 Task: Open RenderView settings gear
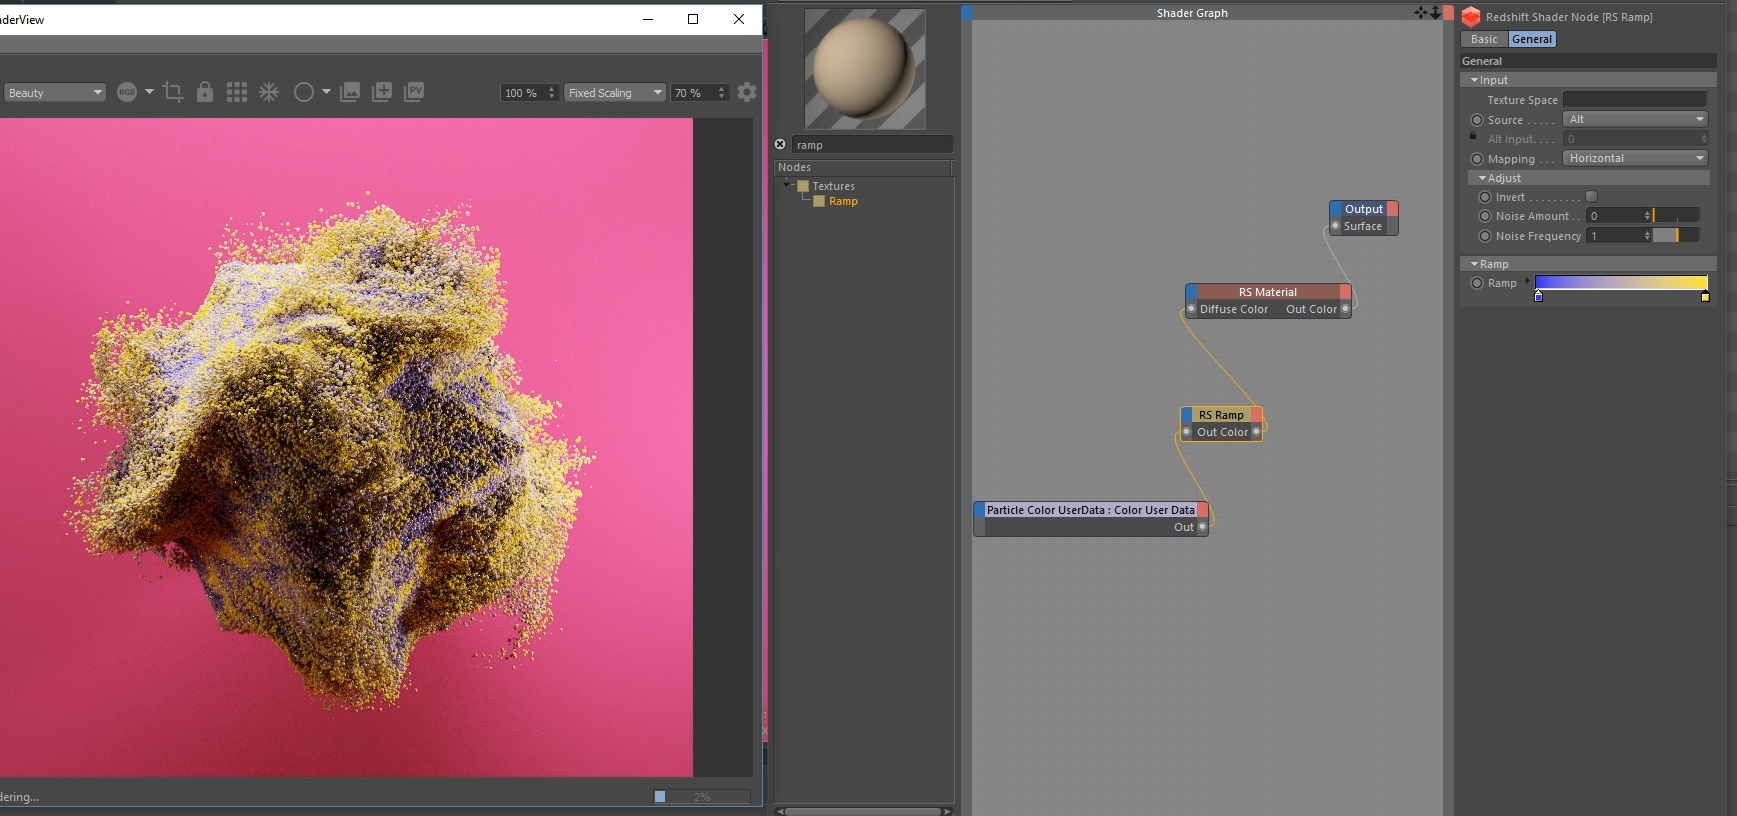click(747, 92)
